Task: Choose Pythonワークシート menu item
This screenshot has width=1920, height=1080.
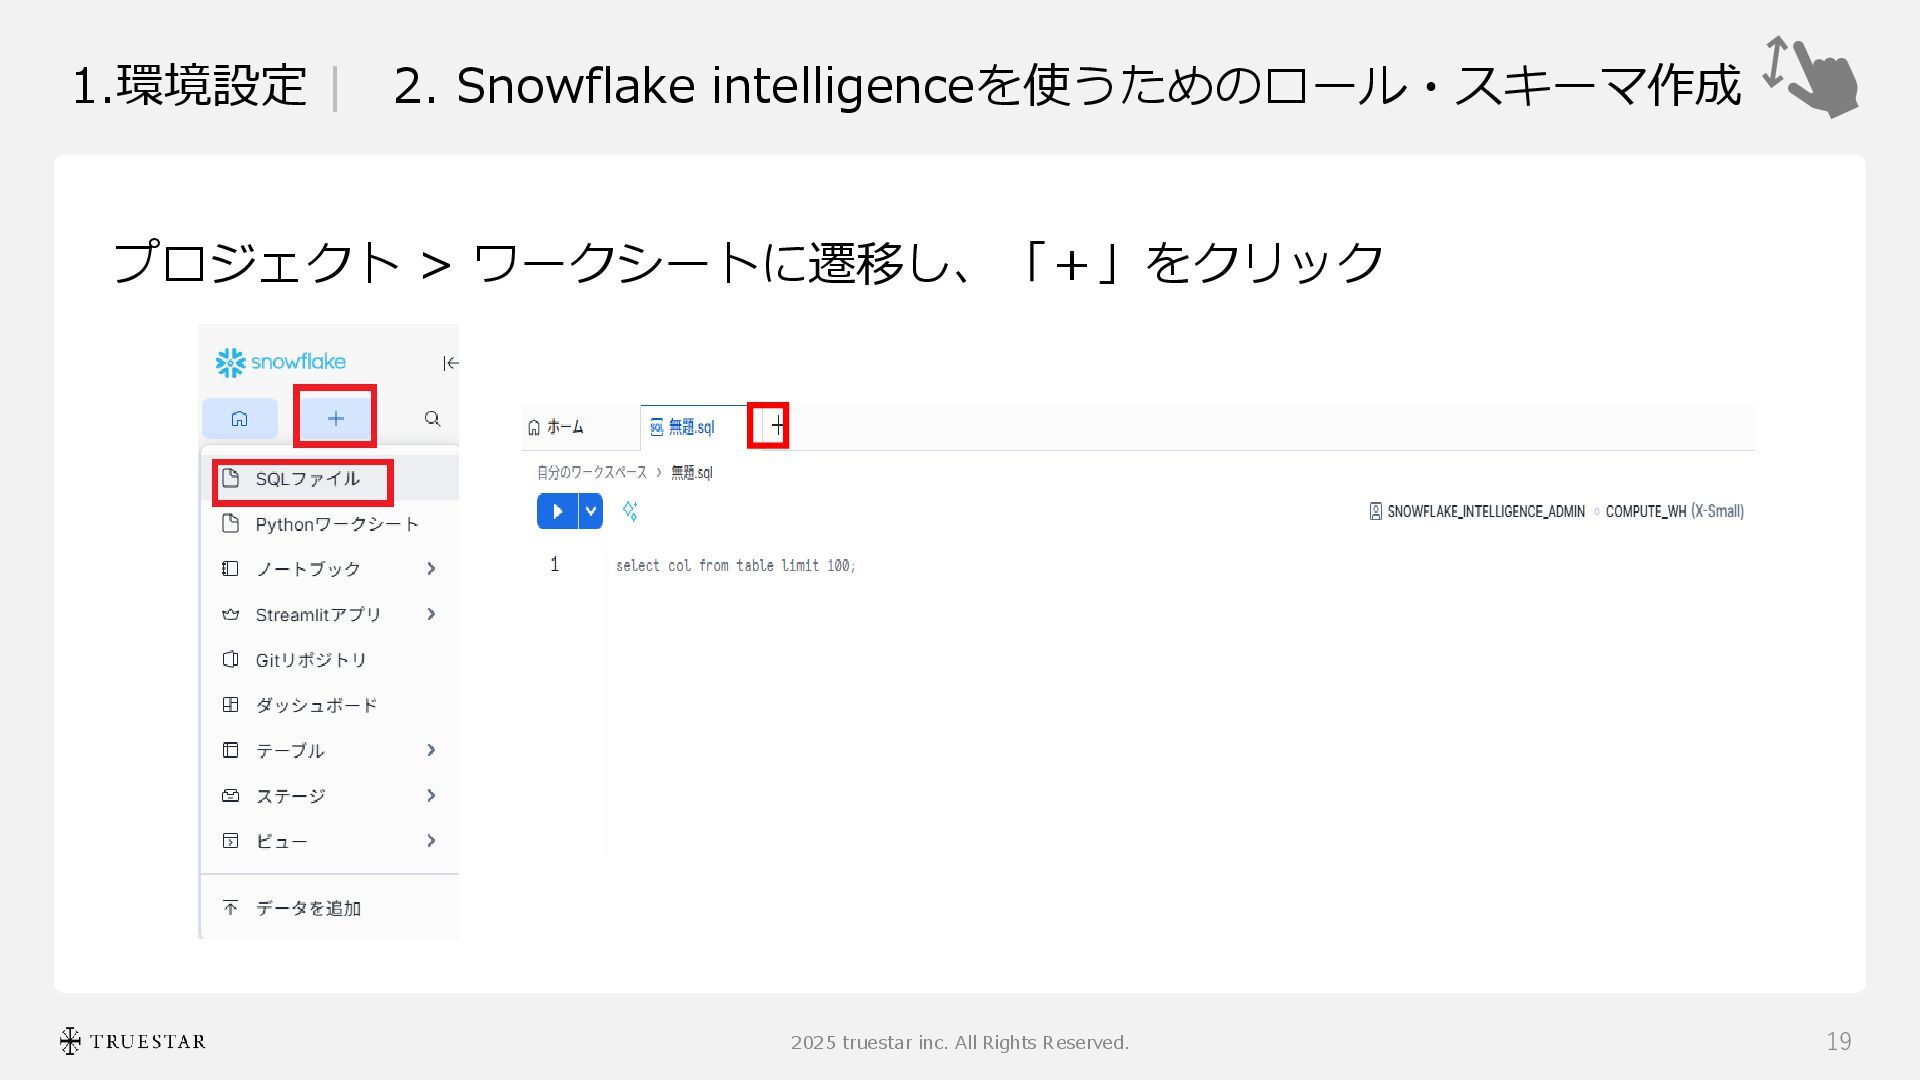Action: point(337,524)
